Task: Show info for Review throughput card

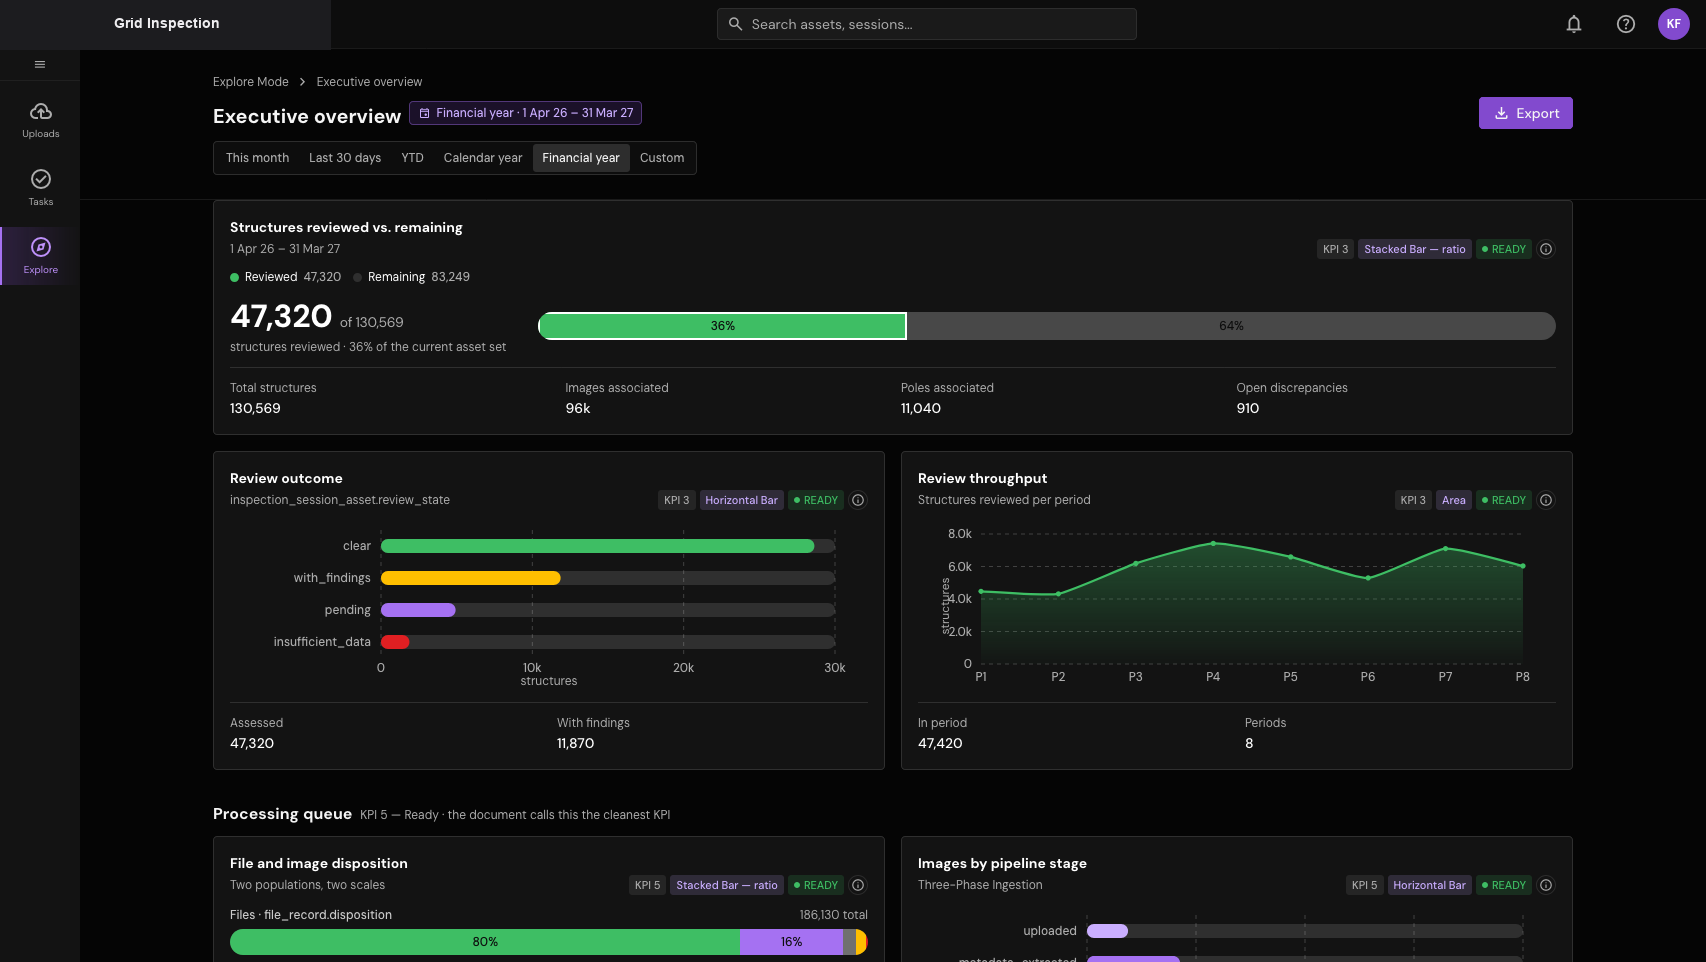Action: pyautogui.click(x=1546, y=500)
